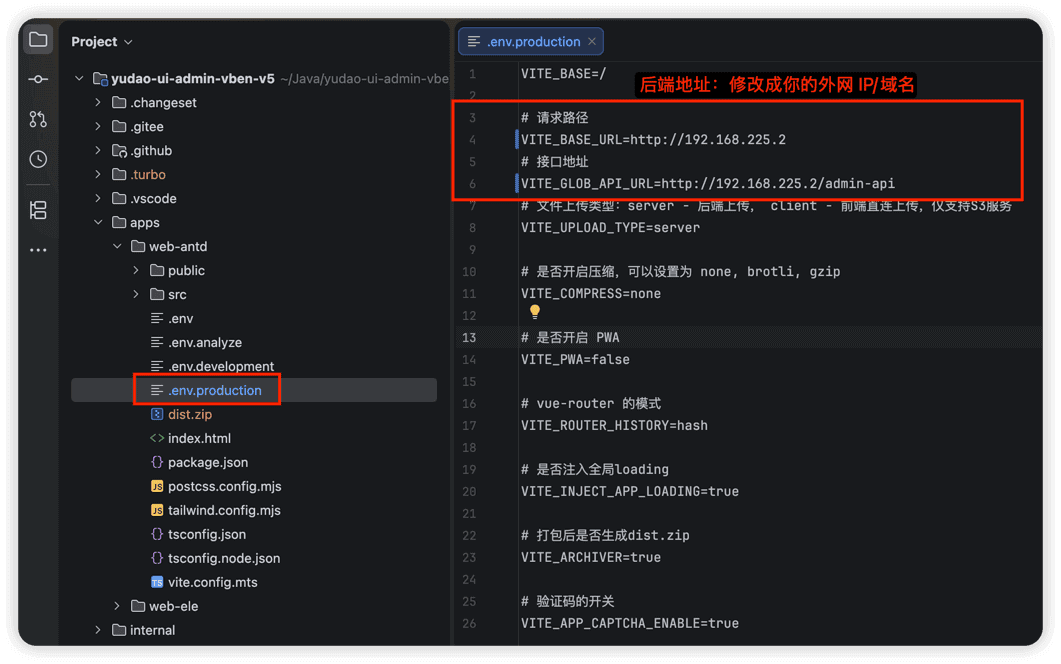Expand the web-ele folder
The width and height of the screenshot is (1061, 664).
pos(117,606)
